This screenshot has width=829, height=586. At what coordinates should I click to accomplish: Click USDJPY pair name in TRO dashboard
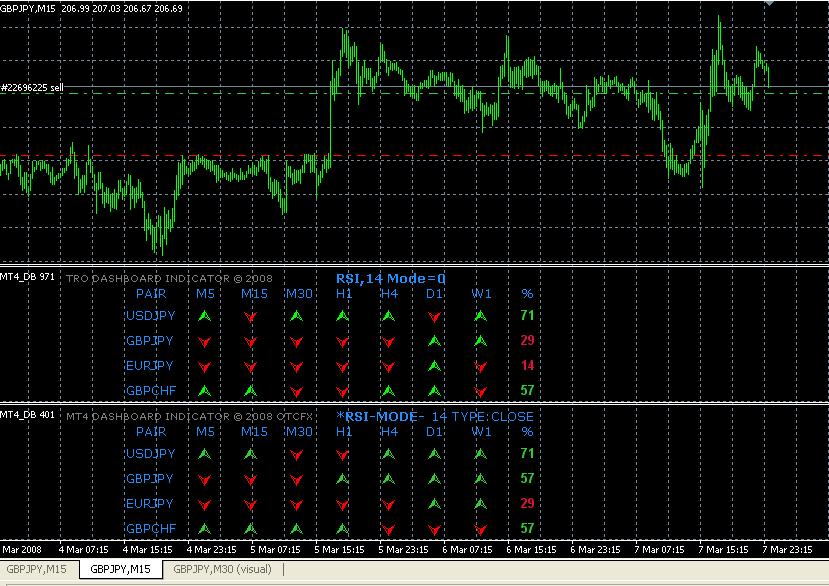pyautogui.click(x=151, y=316)
